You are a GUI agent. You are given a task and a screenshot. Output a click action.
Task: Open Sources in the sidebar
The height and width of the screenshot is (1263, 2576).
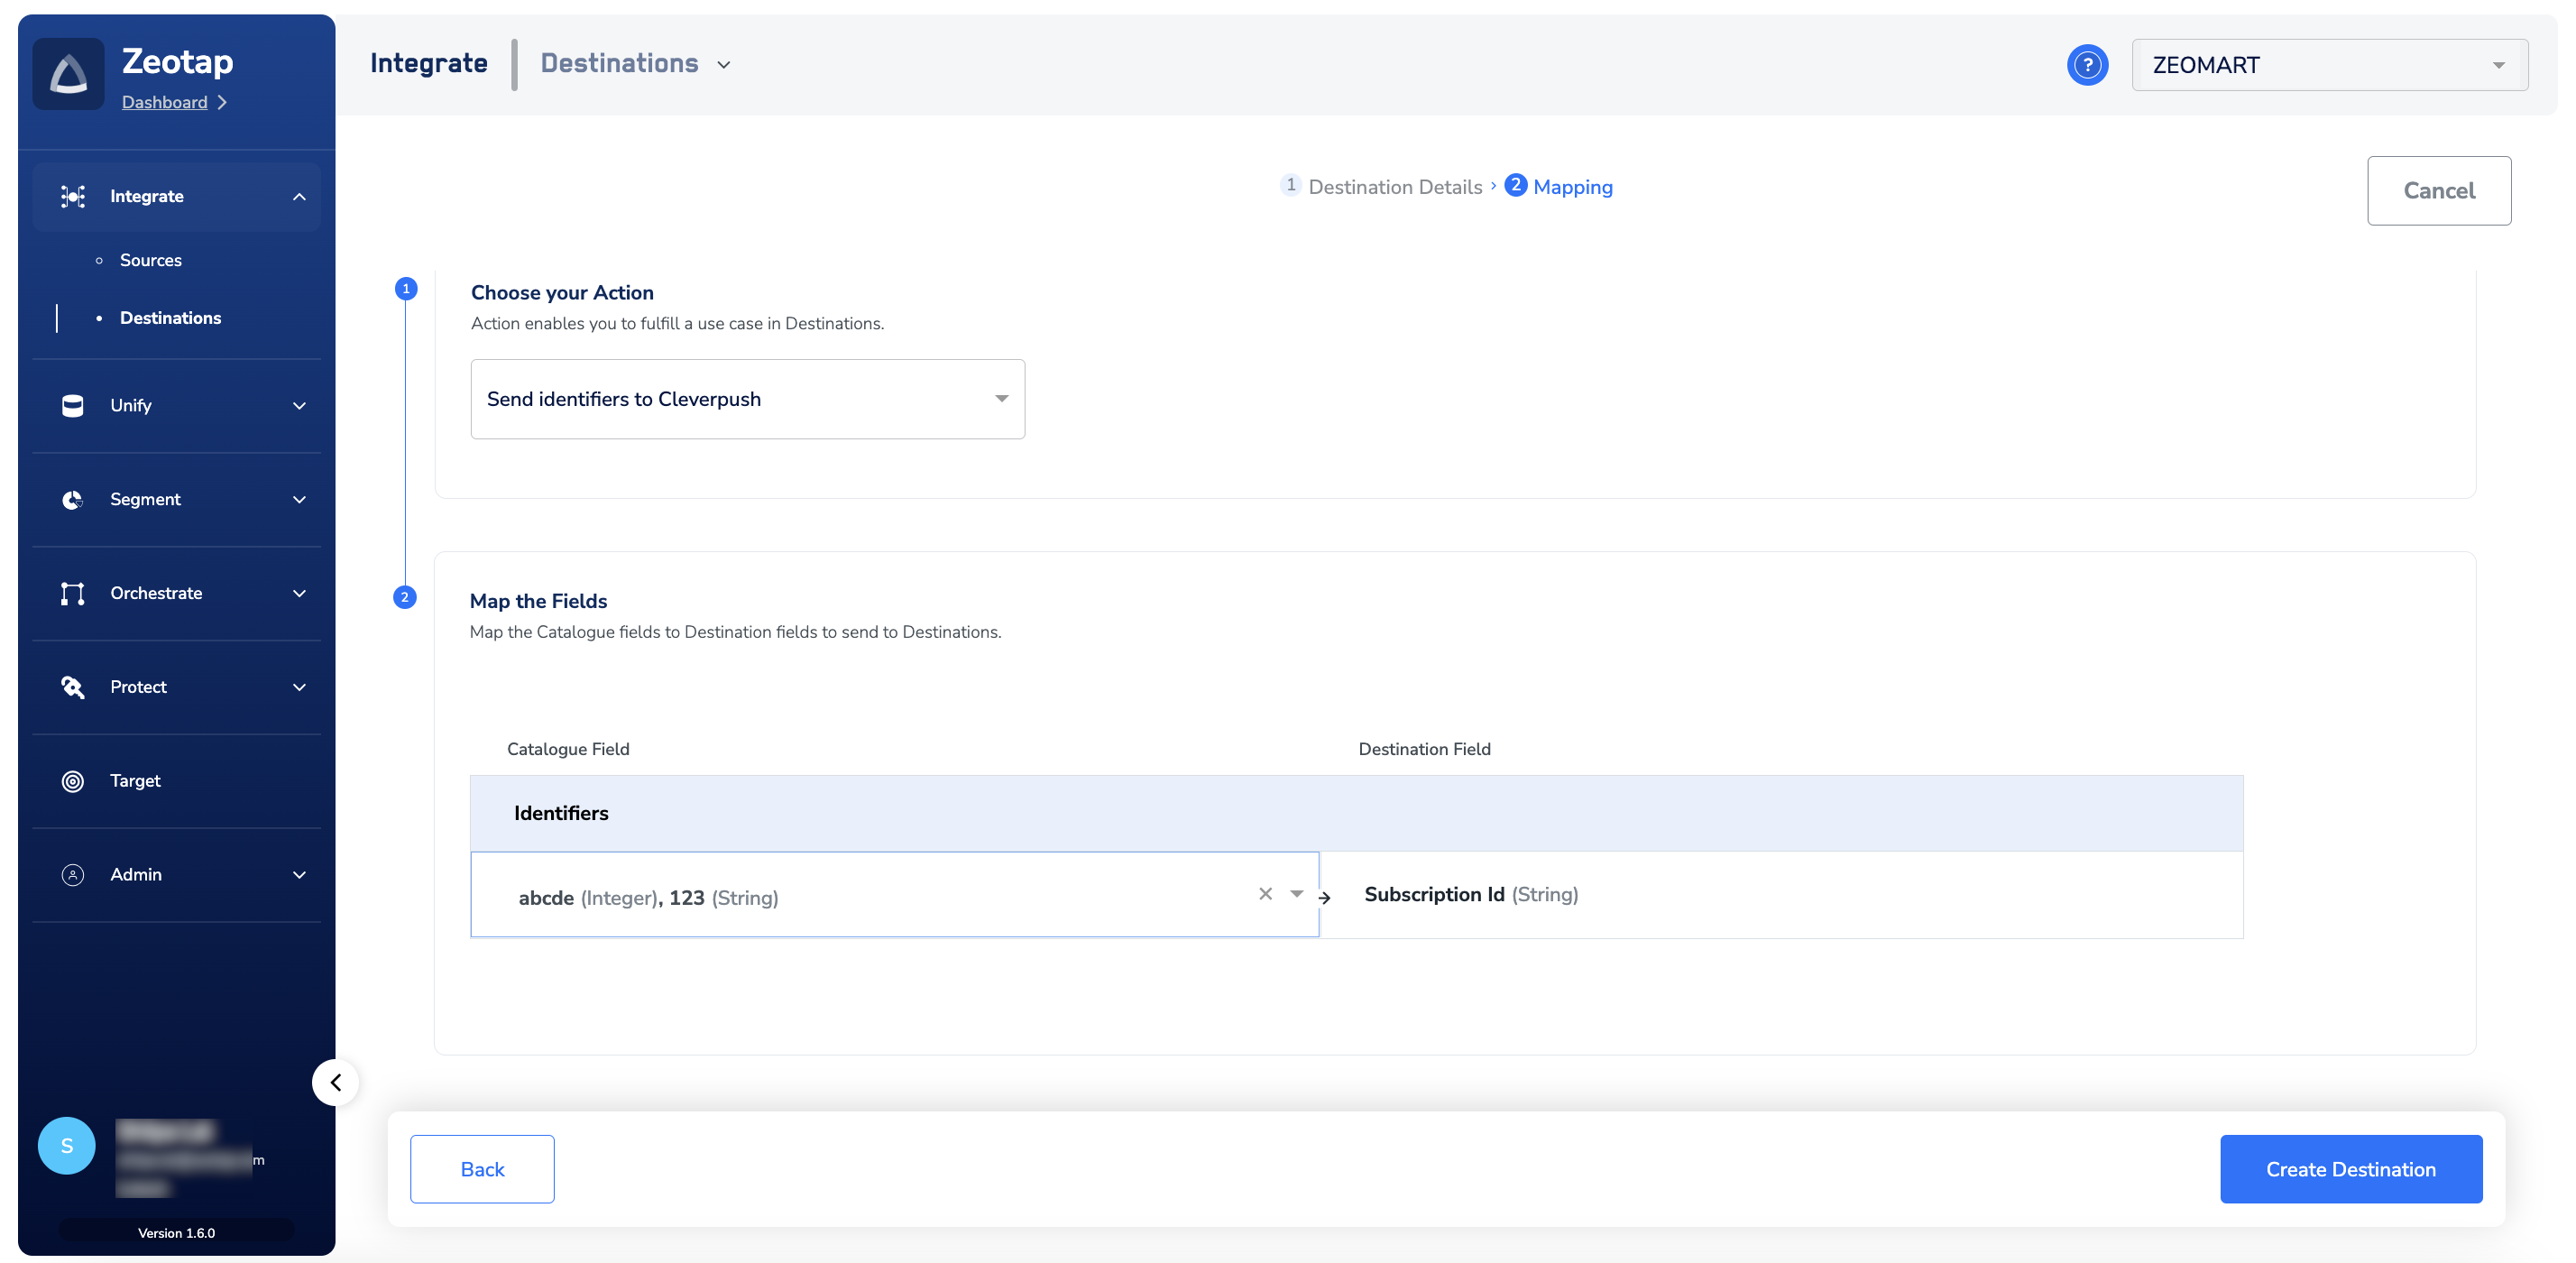pos(151,260)
